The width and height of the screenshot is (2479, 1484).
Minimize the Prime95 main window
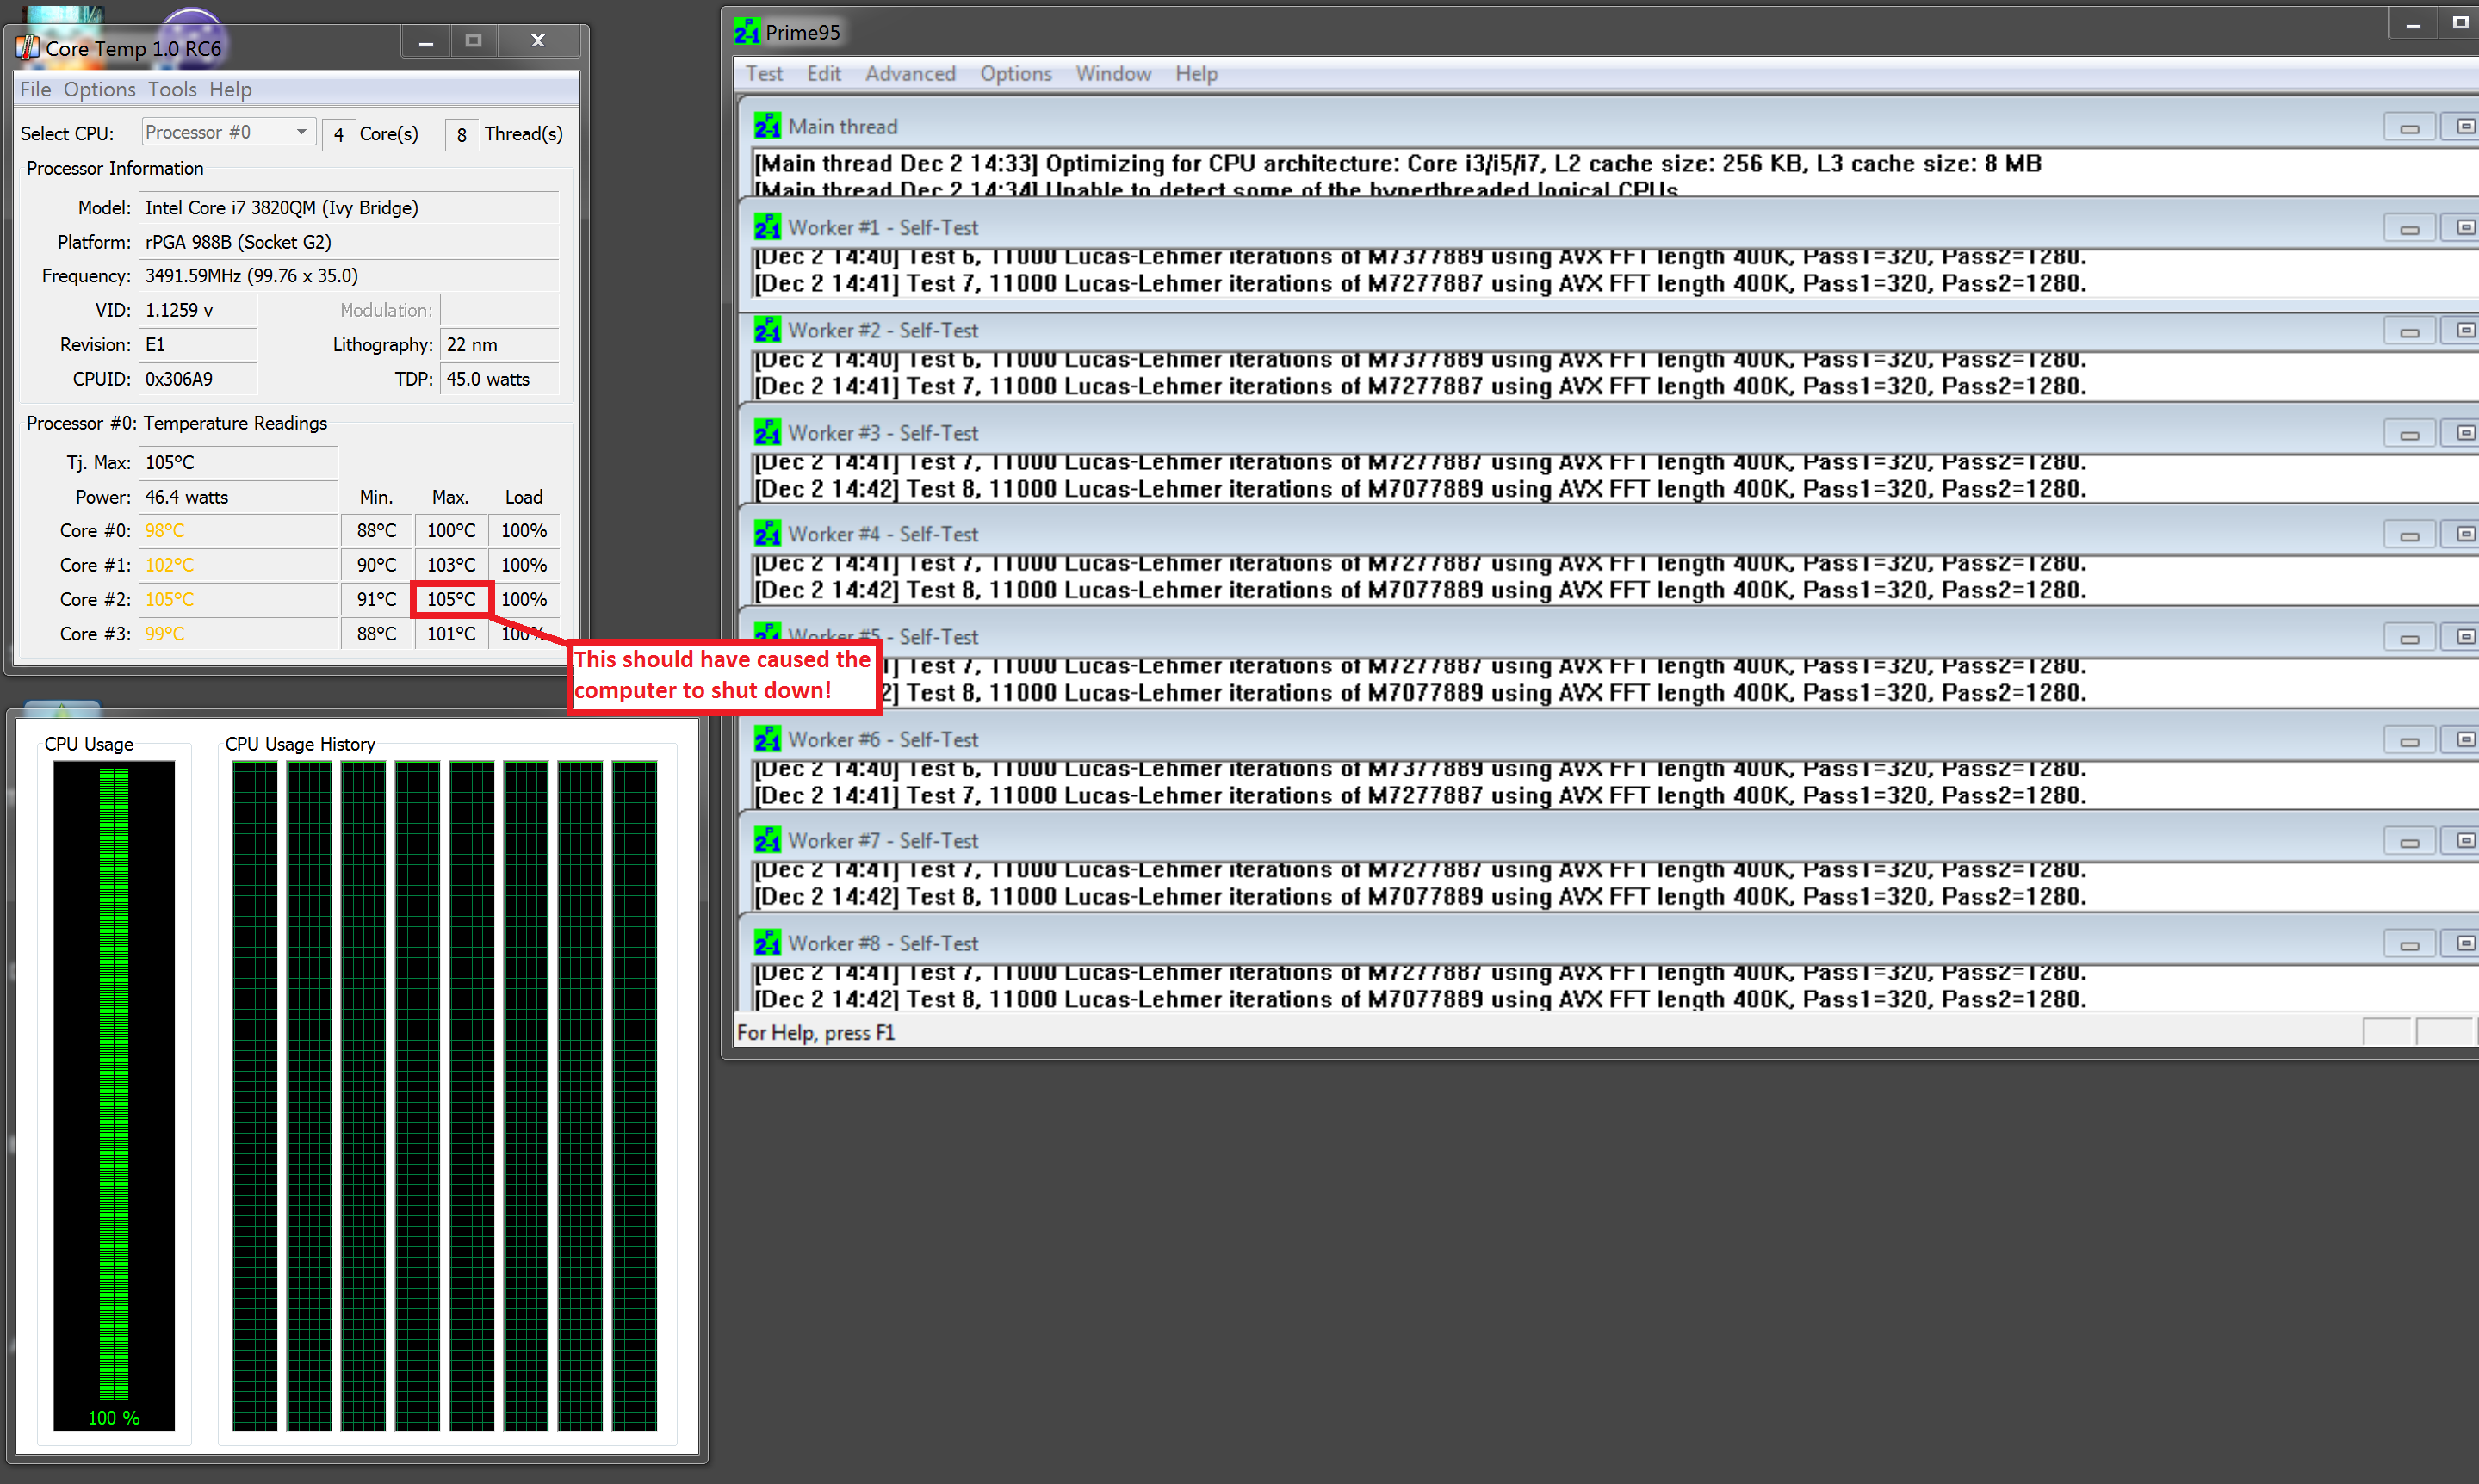[2413, 24]
